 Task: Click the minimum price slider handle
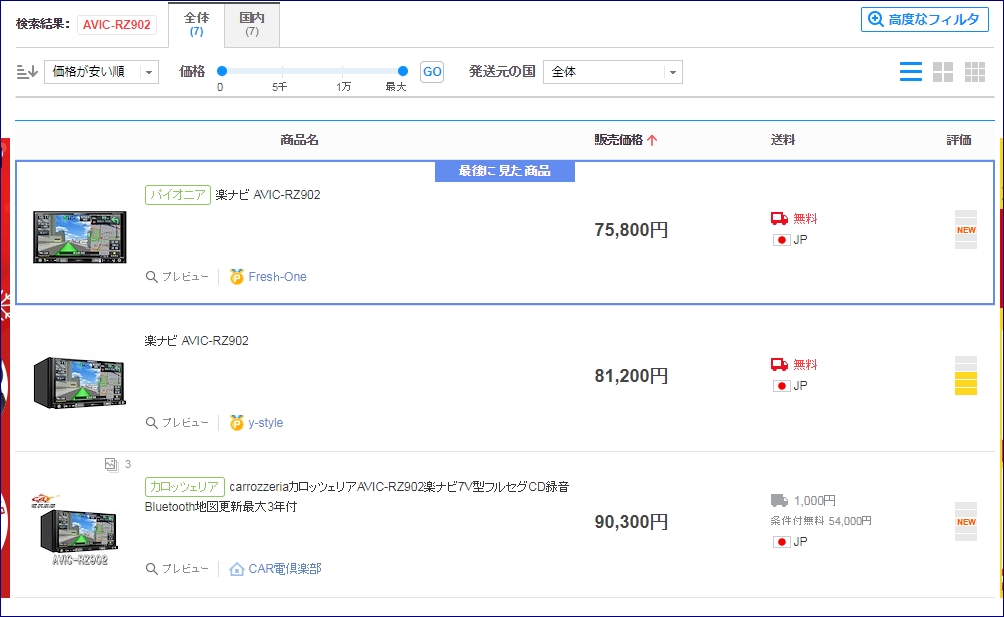pyautogui.click(x=222, y=71)
